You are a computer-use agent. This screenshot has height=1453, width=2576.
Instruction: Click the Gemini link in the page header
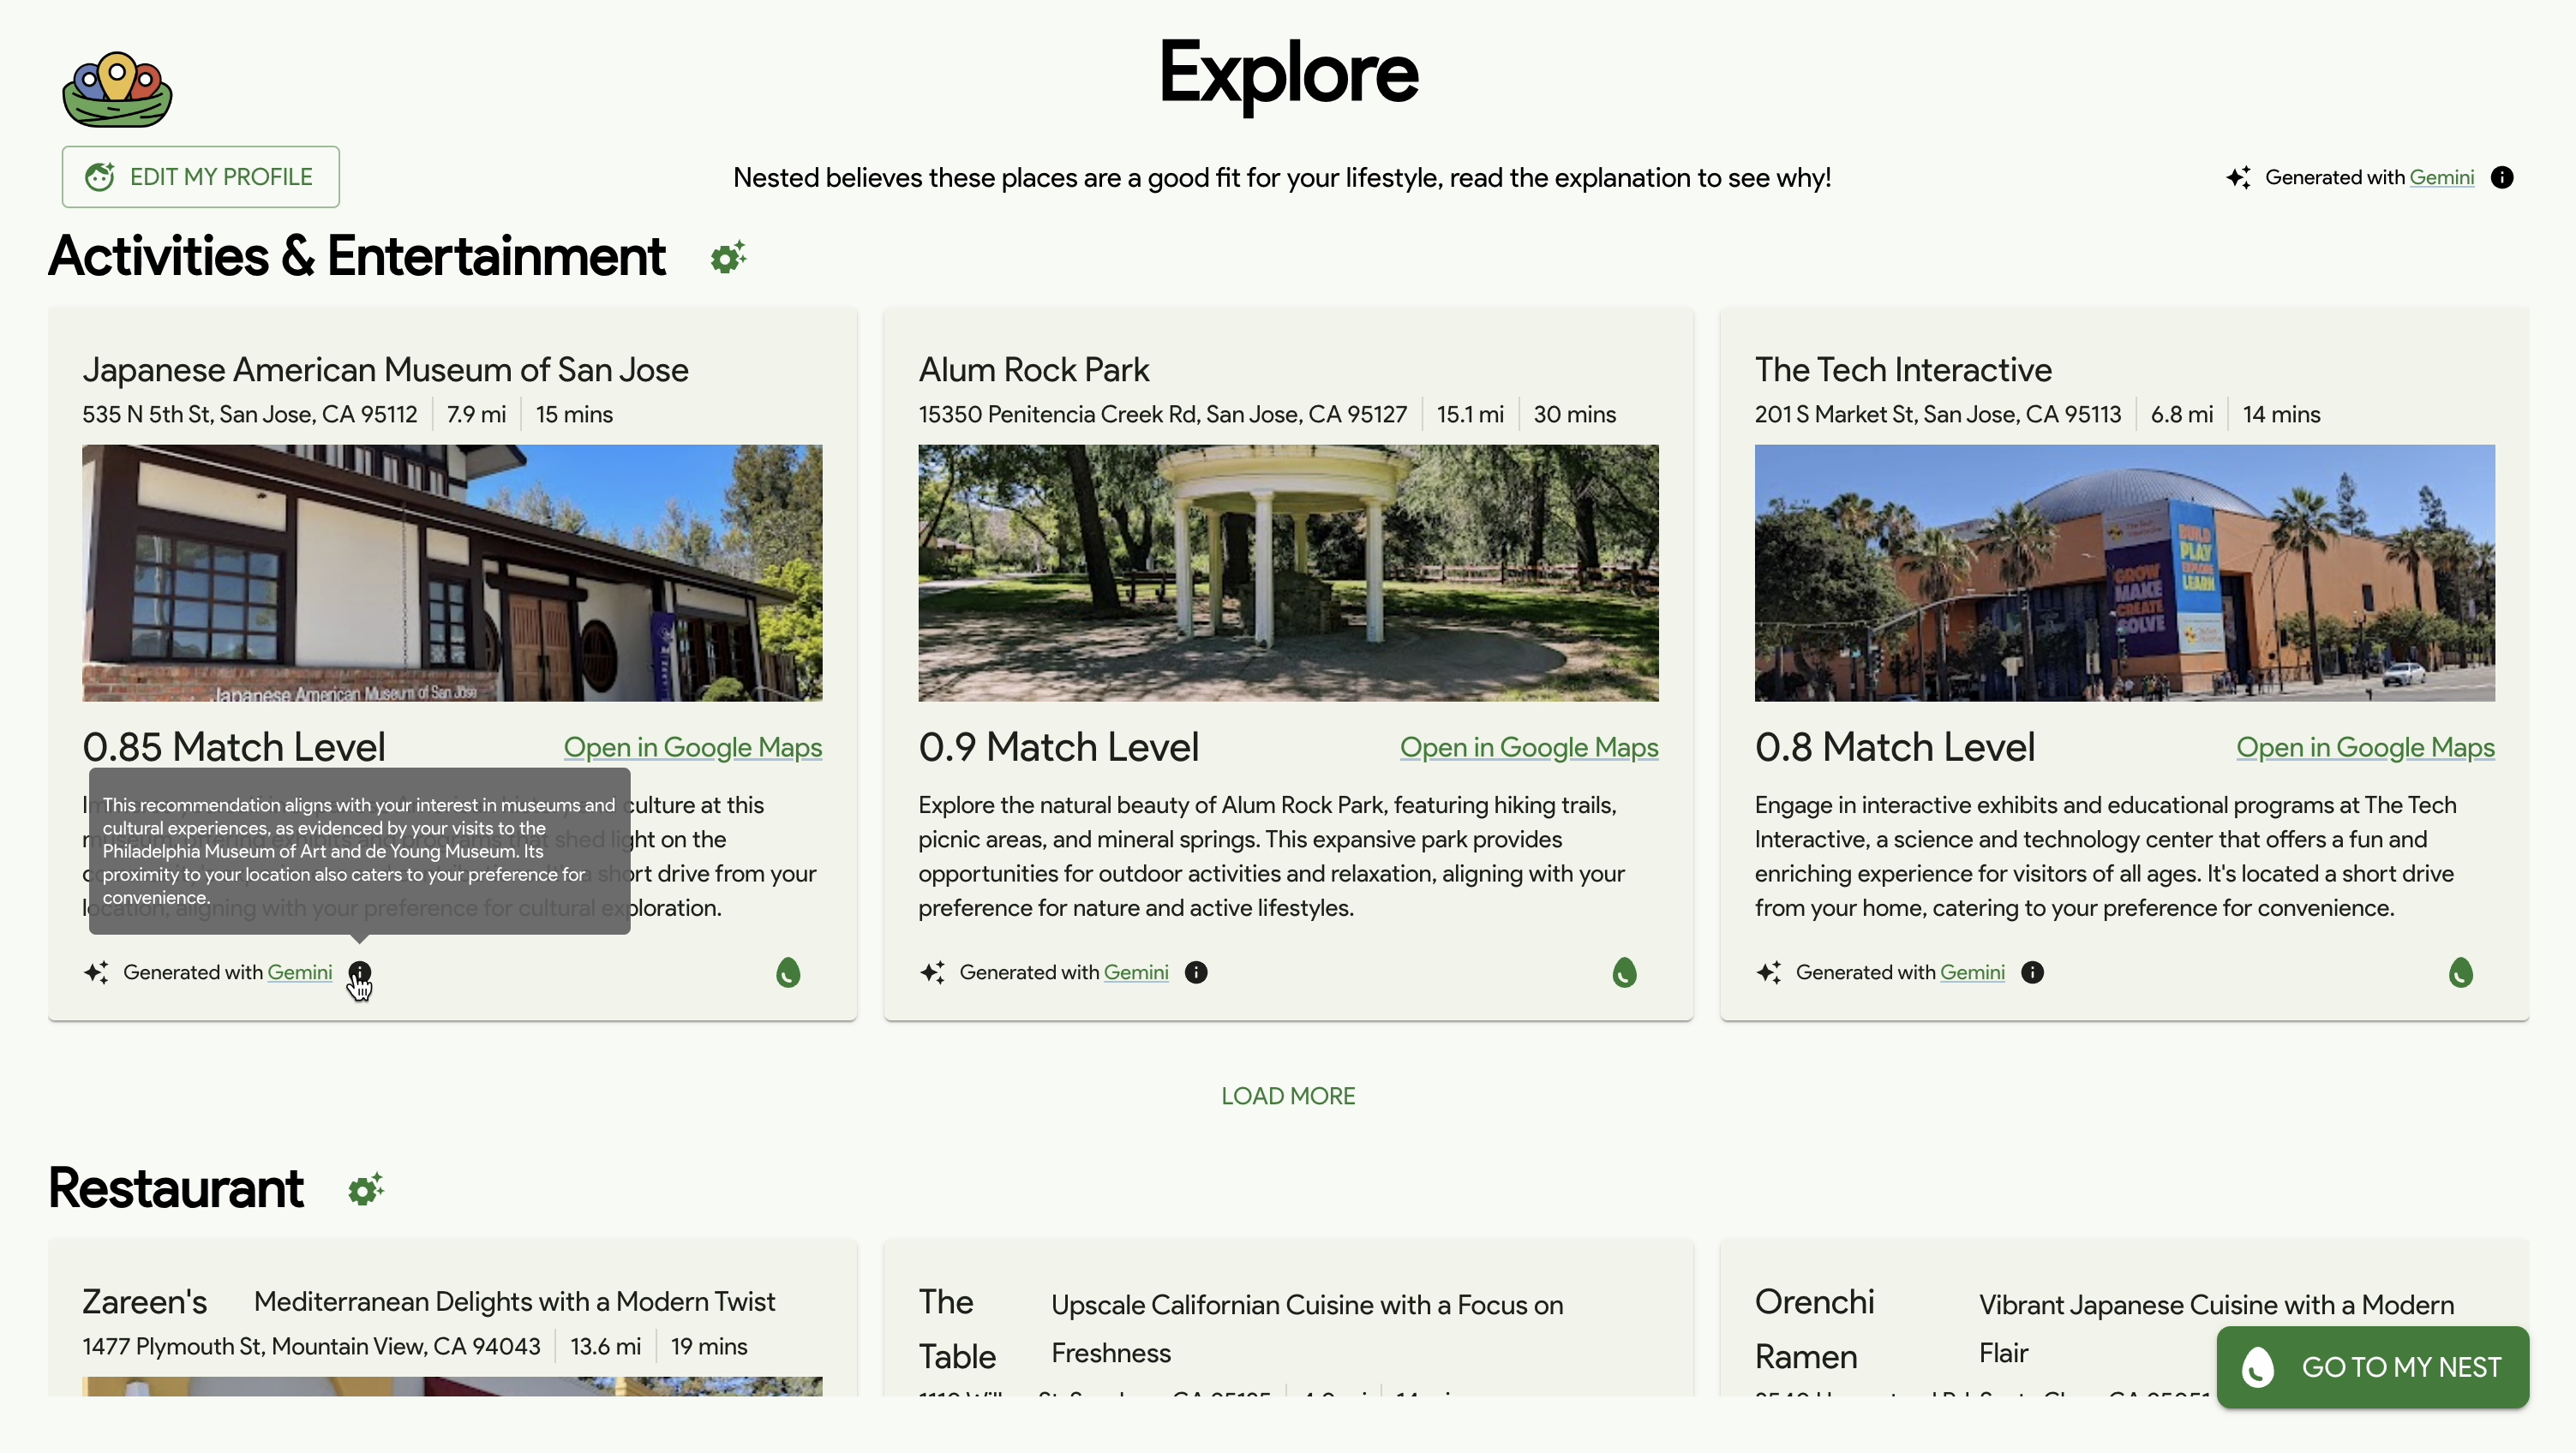pos(2441,177)
